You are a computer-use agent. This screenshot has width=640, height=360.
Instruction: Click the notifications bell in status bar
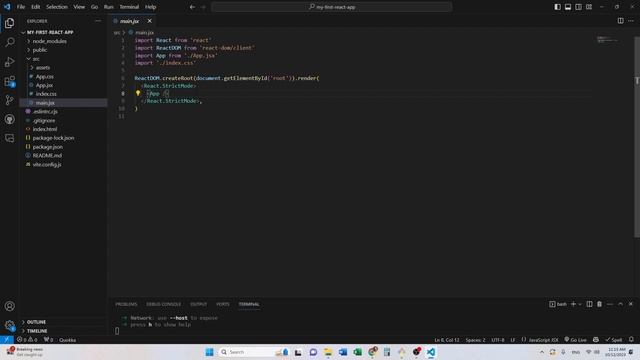coord(631,340)
